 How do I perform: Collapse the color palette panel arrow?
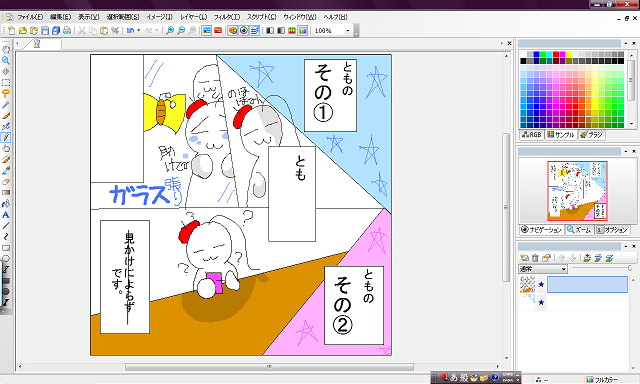(626, 43)
